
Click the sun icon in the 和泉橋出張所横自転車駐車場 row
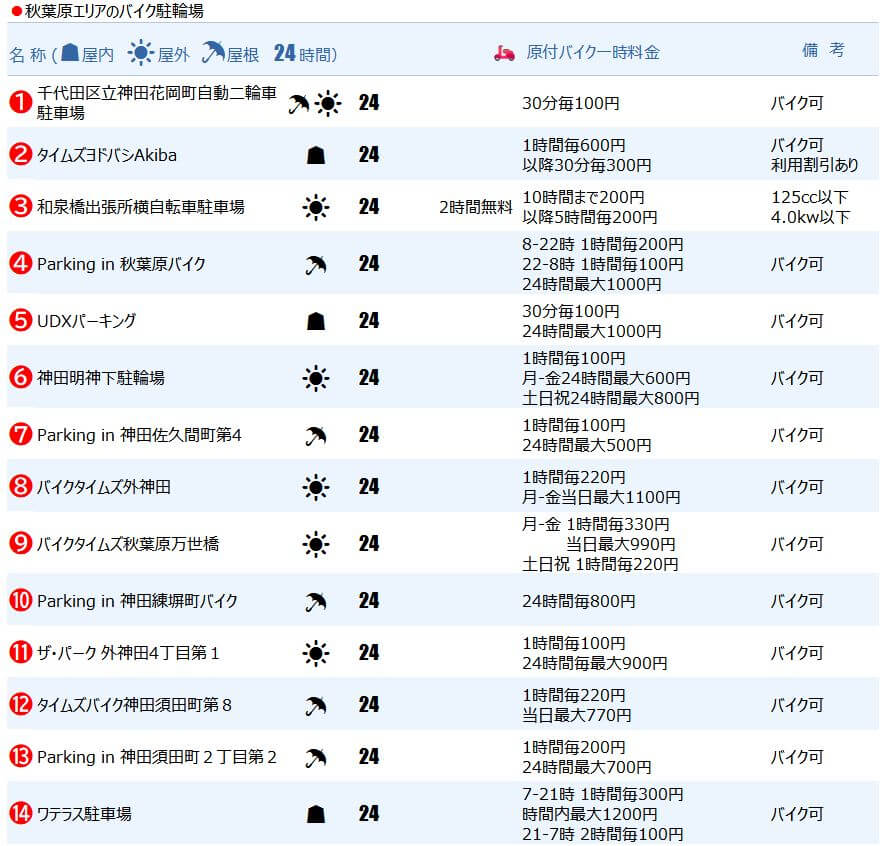[316, 207]
